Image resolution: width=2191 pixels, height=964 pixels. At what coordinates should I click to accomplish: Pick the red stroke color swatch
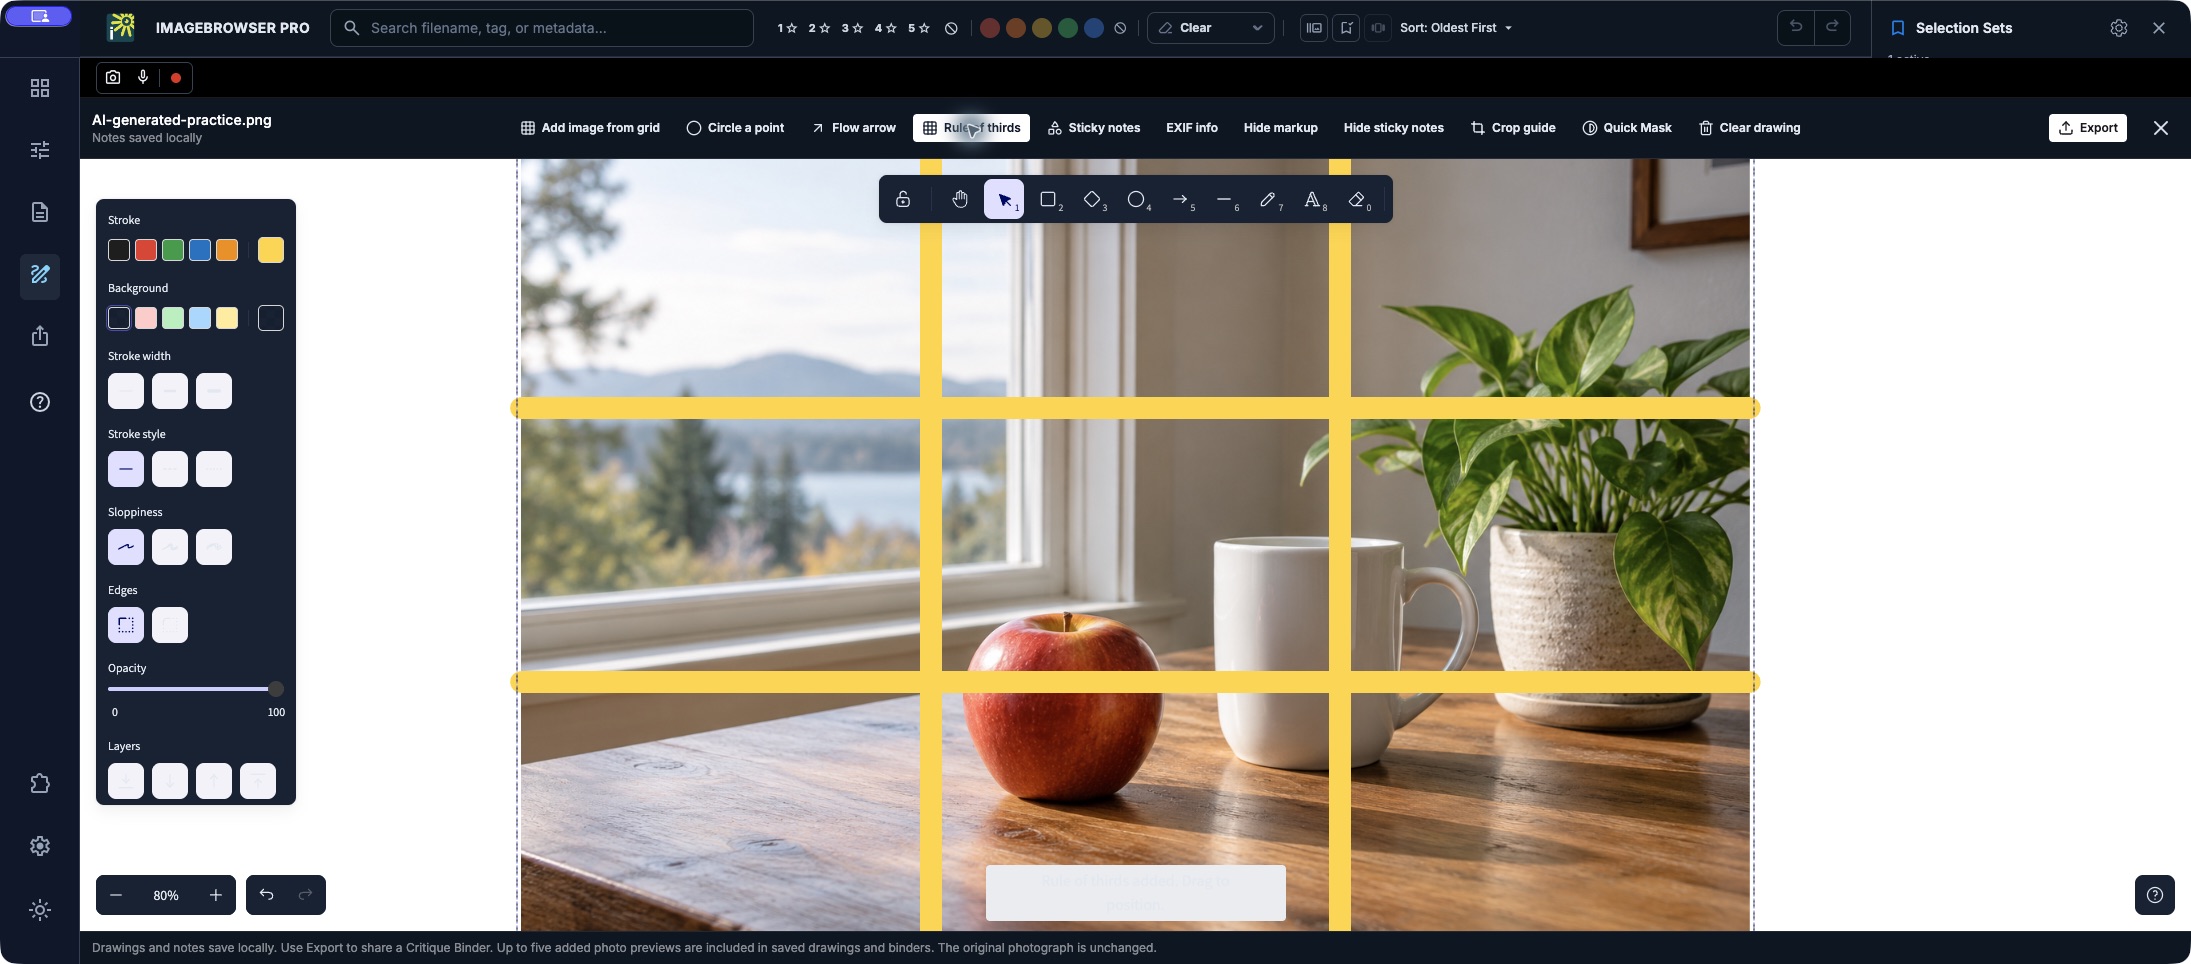pyautogui.click(x=146, y=250)
